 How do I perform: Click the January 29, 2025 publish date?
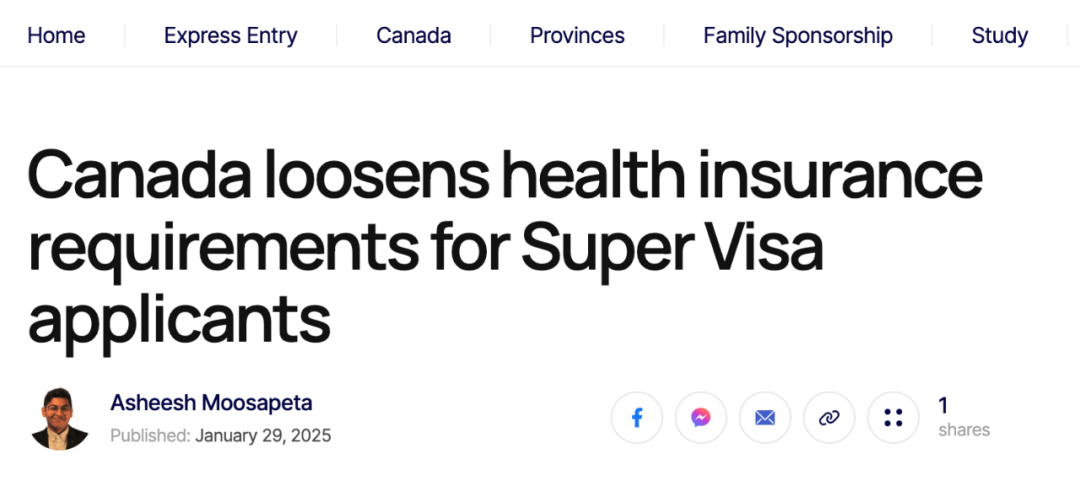point(263,436)
